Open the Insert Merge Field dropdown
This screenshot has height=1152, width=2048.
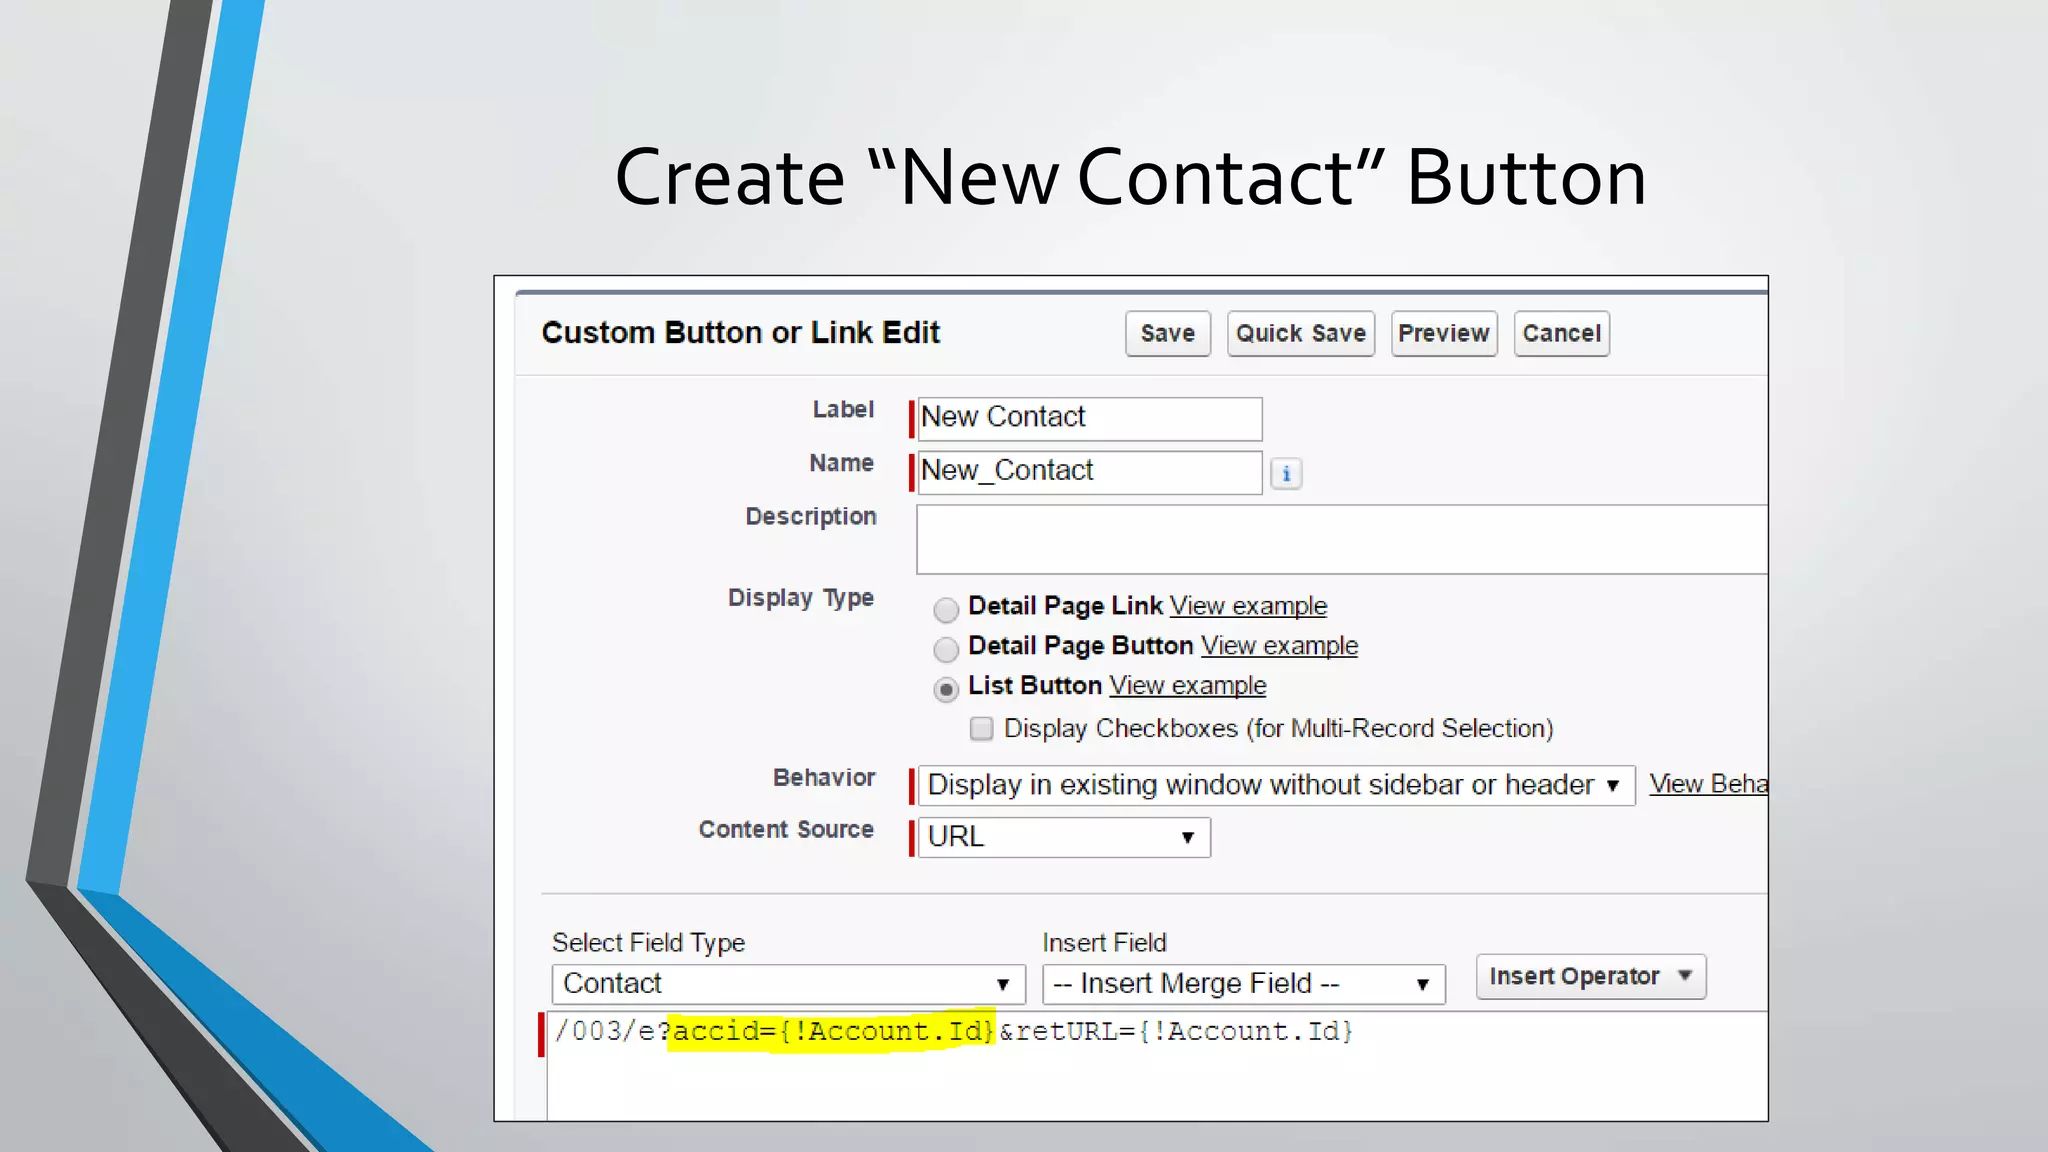tap(1243, 984)
